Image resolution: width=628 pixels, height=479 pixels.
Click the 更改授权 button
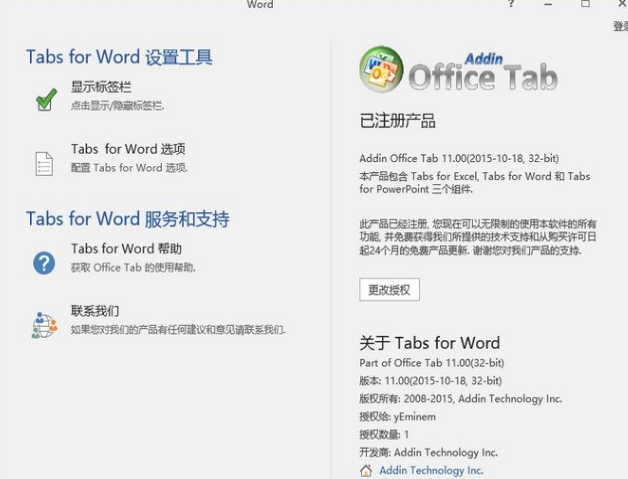point(389,290)
